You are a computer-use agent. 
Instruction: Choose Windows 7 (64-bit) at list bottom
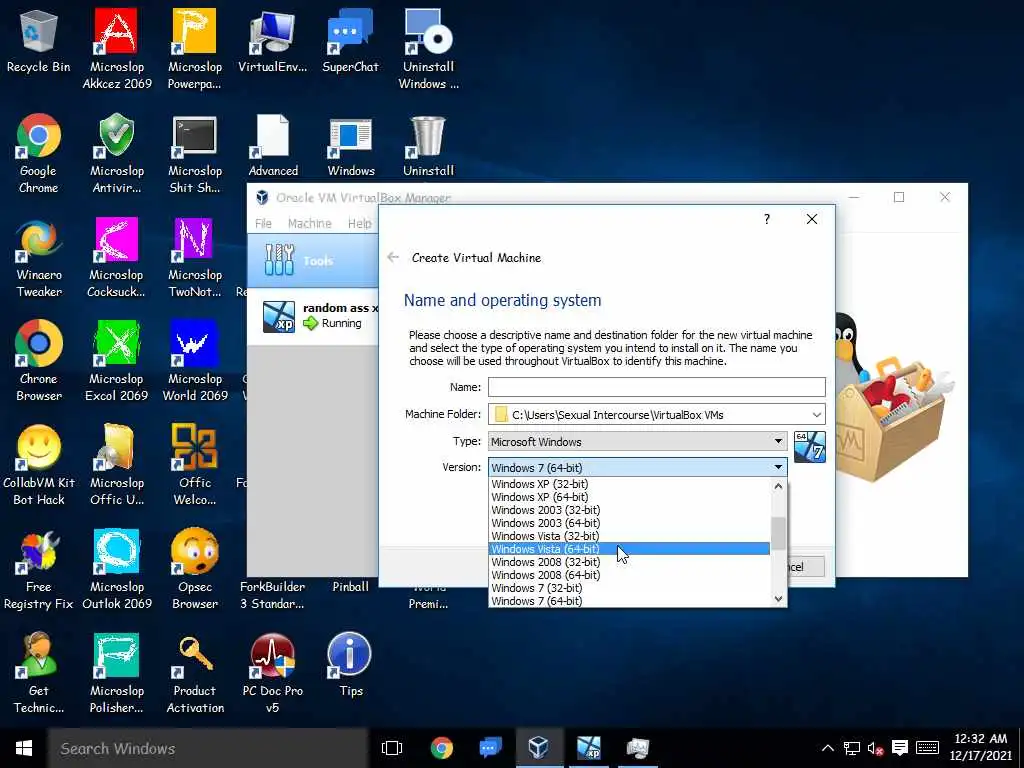click(x=630, y=601)
